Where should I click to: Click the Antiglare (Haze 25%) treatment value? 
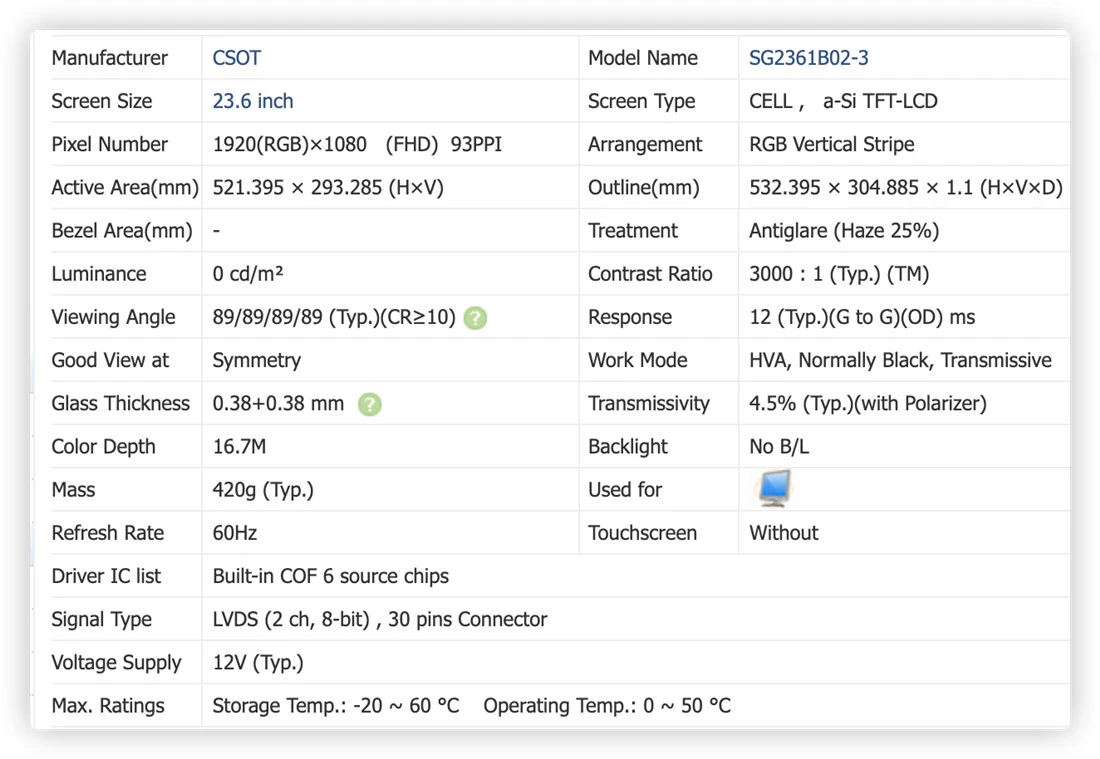point(844,231)
